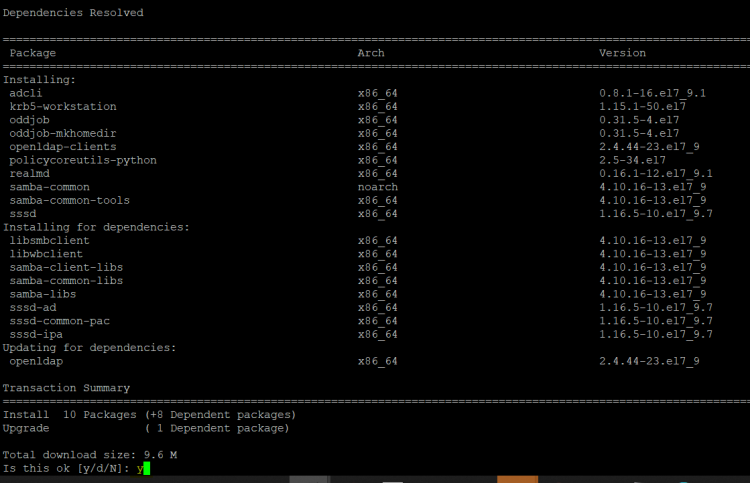750x483 pixels.
Task: Select the openldap-clients package name
Action: pyautogui.click(x=63, y=147)
